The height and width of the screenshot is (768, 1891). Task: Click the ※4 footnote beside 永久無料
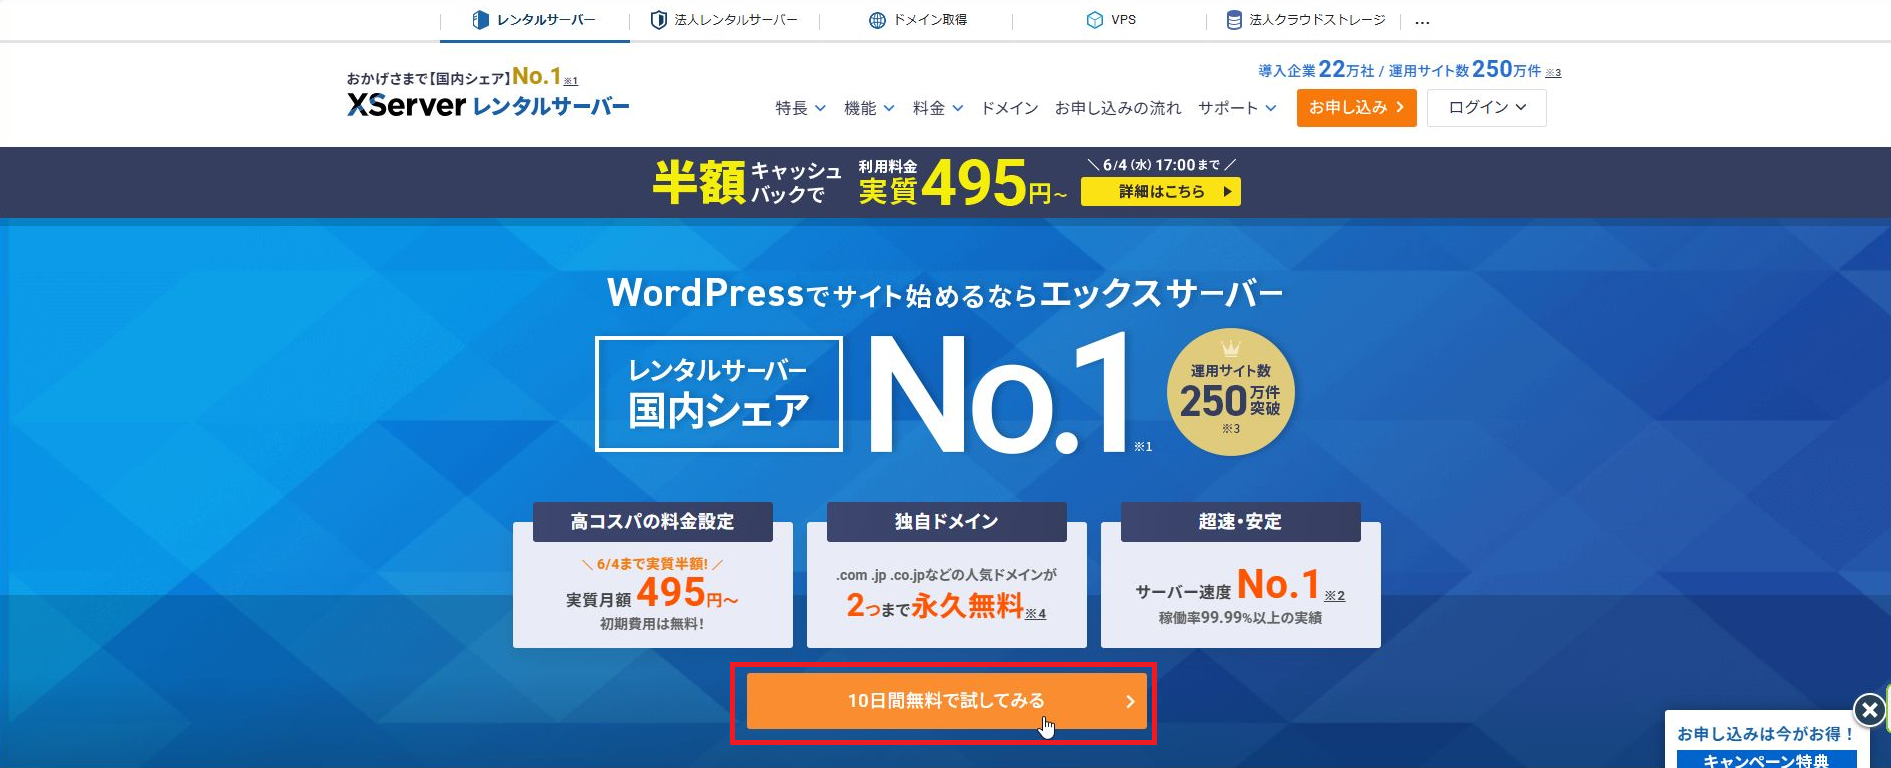pyautogui.click(x=1036, y=613)
